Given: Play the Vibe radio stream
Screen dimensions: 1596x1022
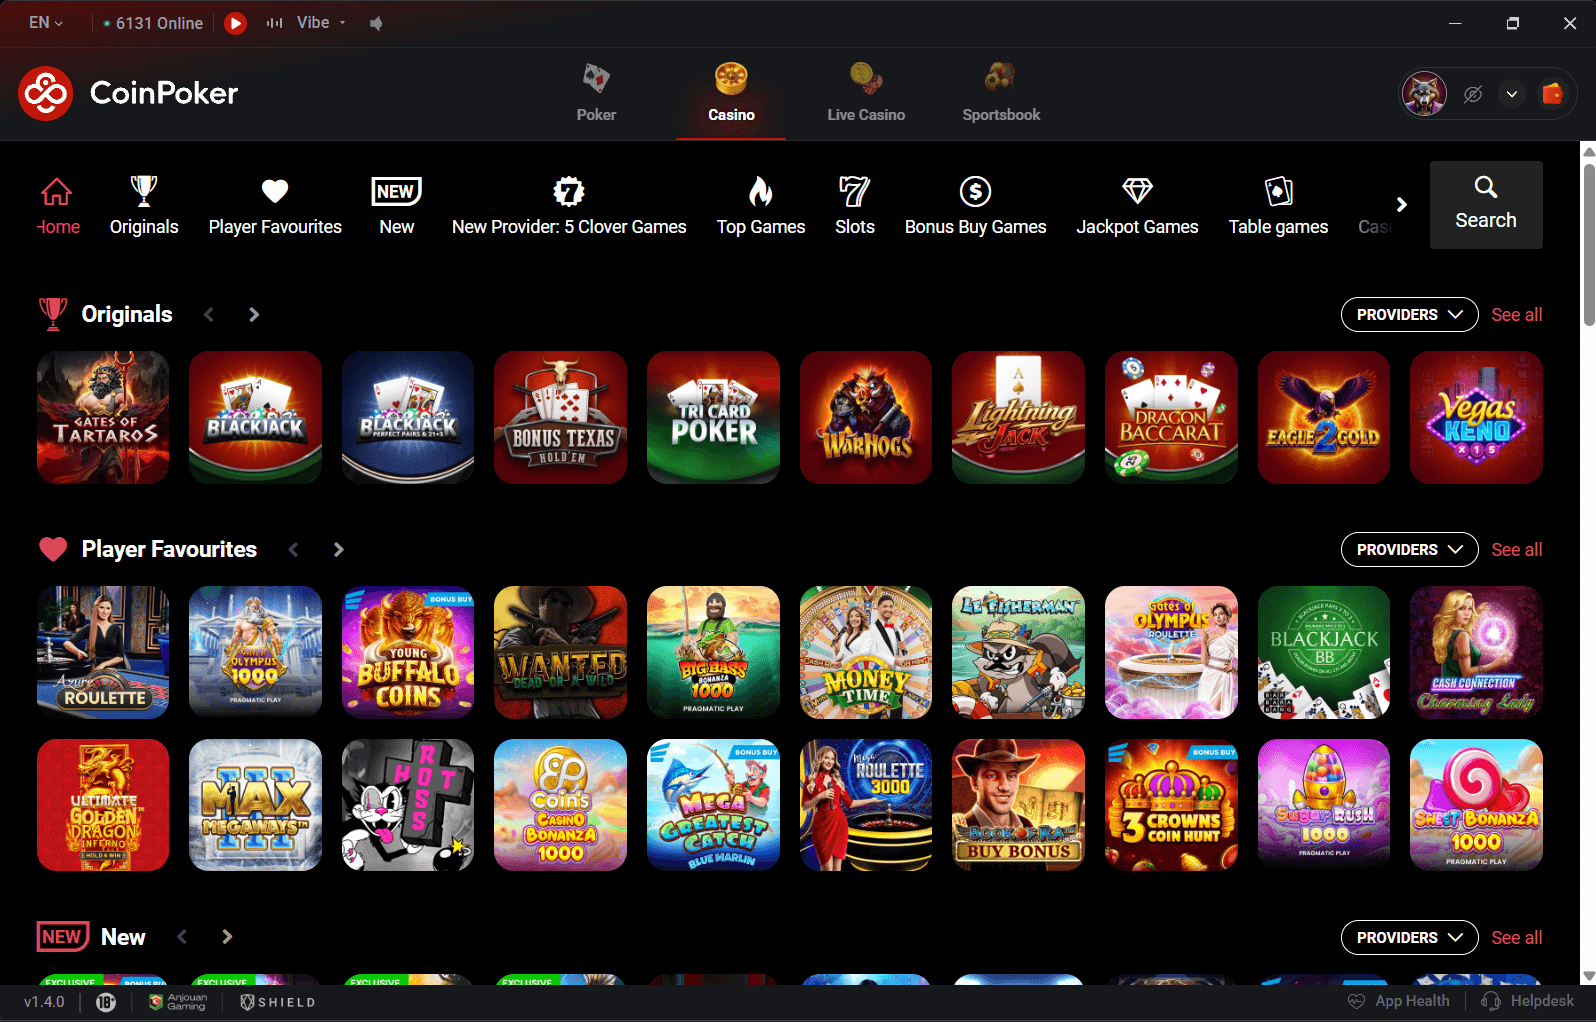Looking at the screenshot, I should coord(236,23).
